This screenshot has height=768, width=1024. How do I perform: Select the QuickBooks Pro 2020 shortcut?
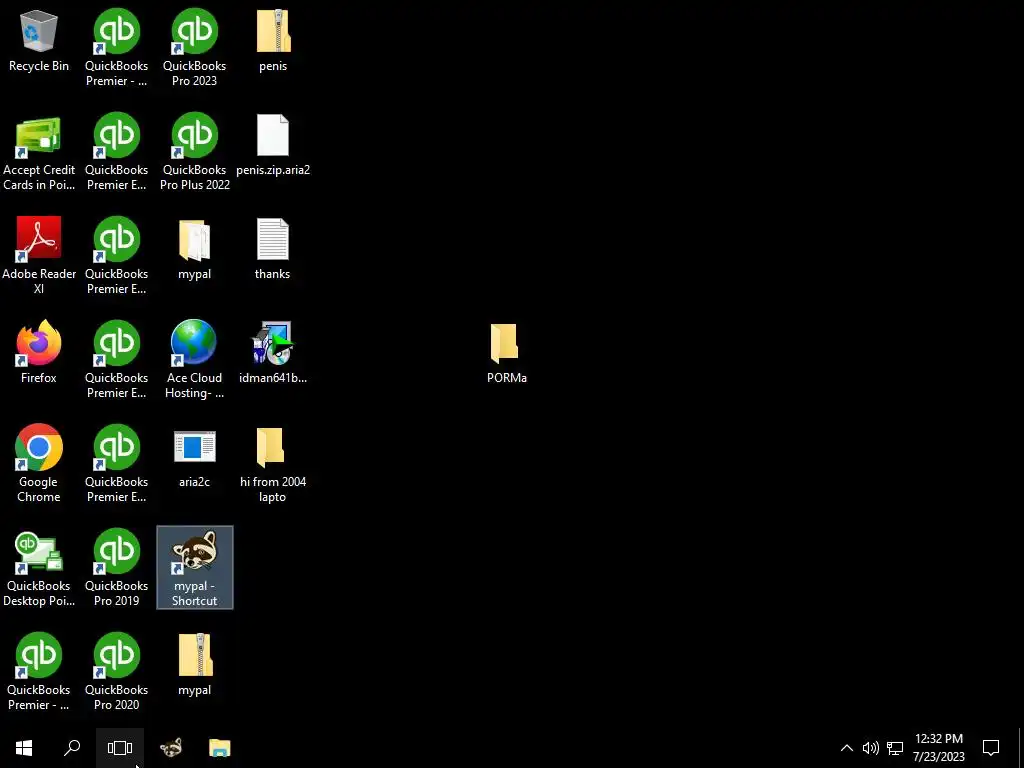pyautogui.click(x=116, y=671)
